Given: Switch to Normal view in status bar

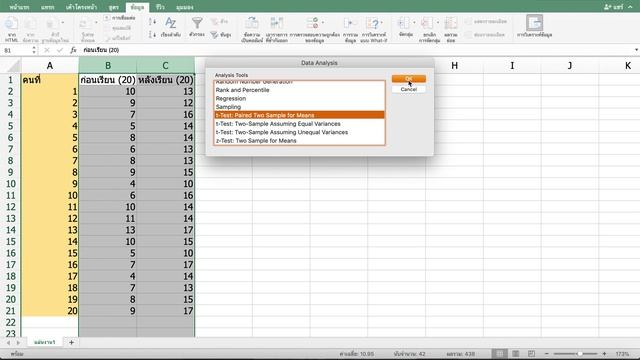Looking at the screenshot, I should pos(499,353).
